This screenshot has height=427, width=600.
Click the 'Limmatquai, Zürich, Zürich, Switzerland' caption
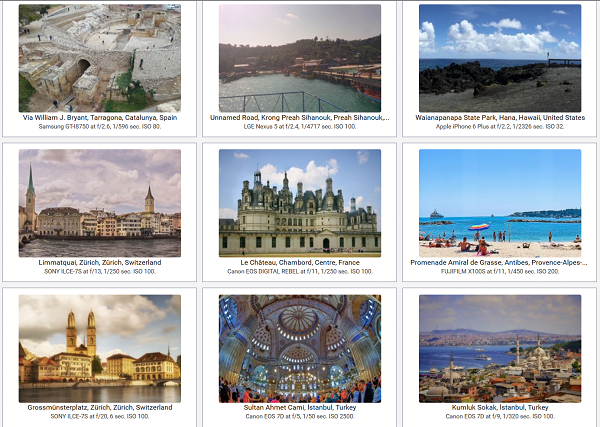(99, 262)
